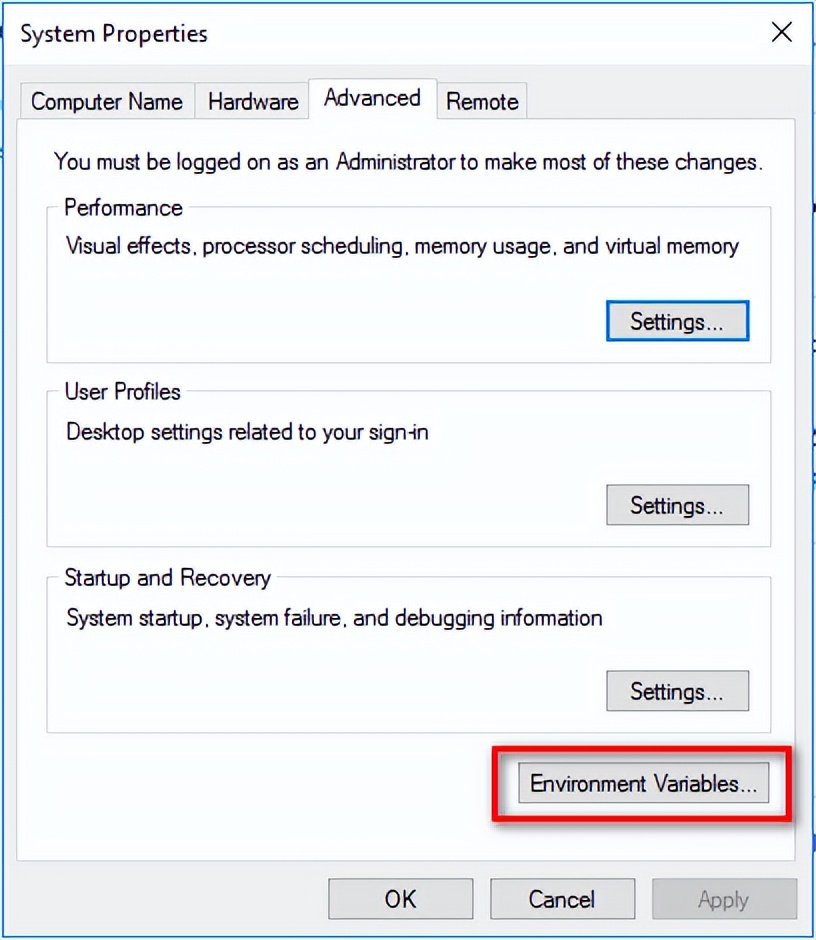
Task: Select the Advanced tab
Action: click(372, 98)
